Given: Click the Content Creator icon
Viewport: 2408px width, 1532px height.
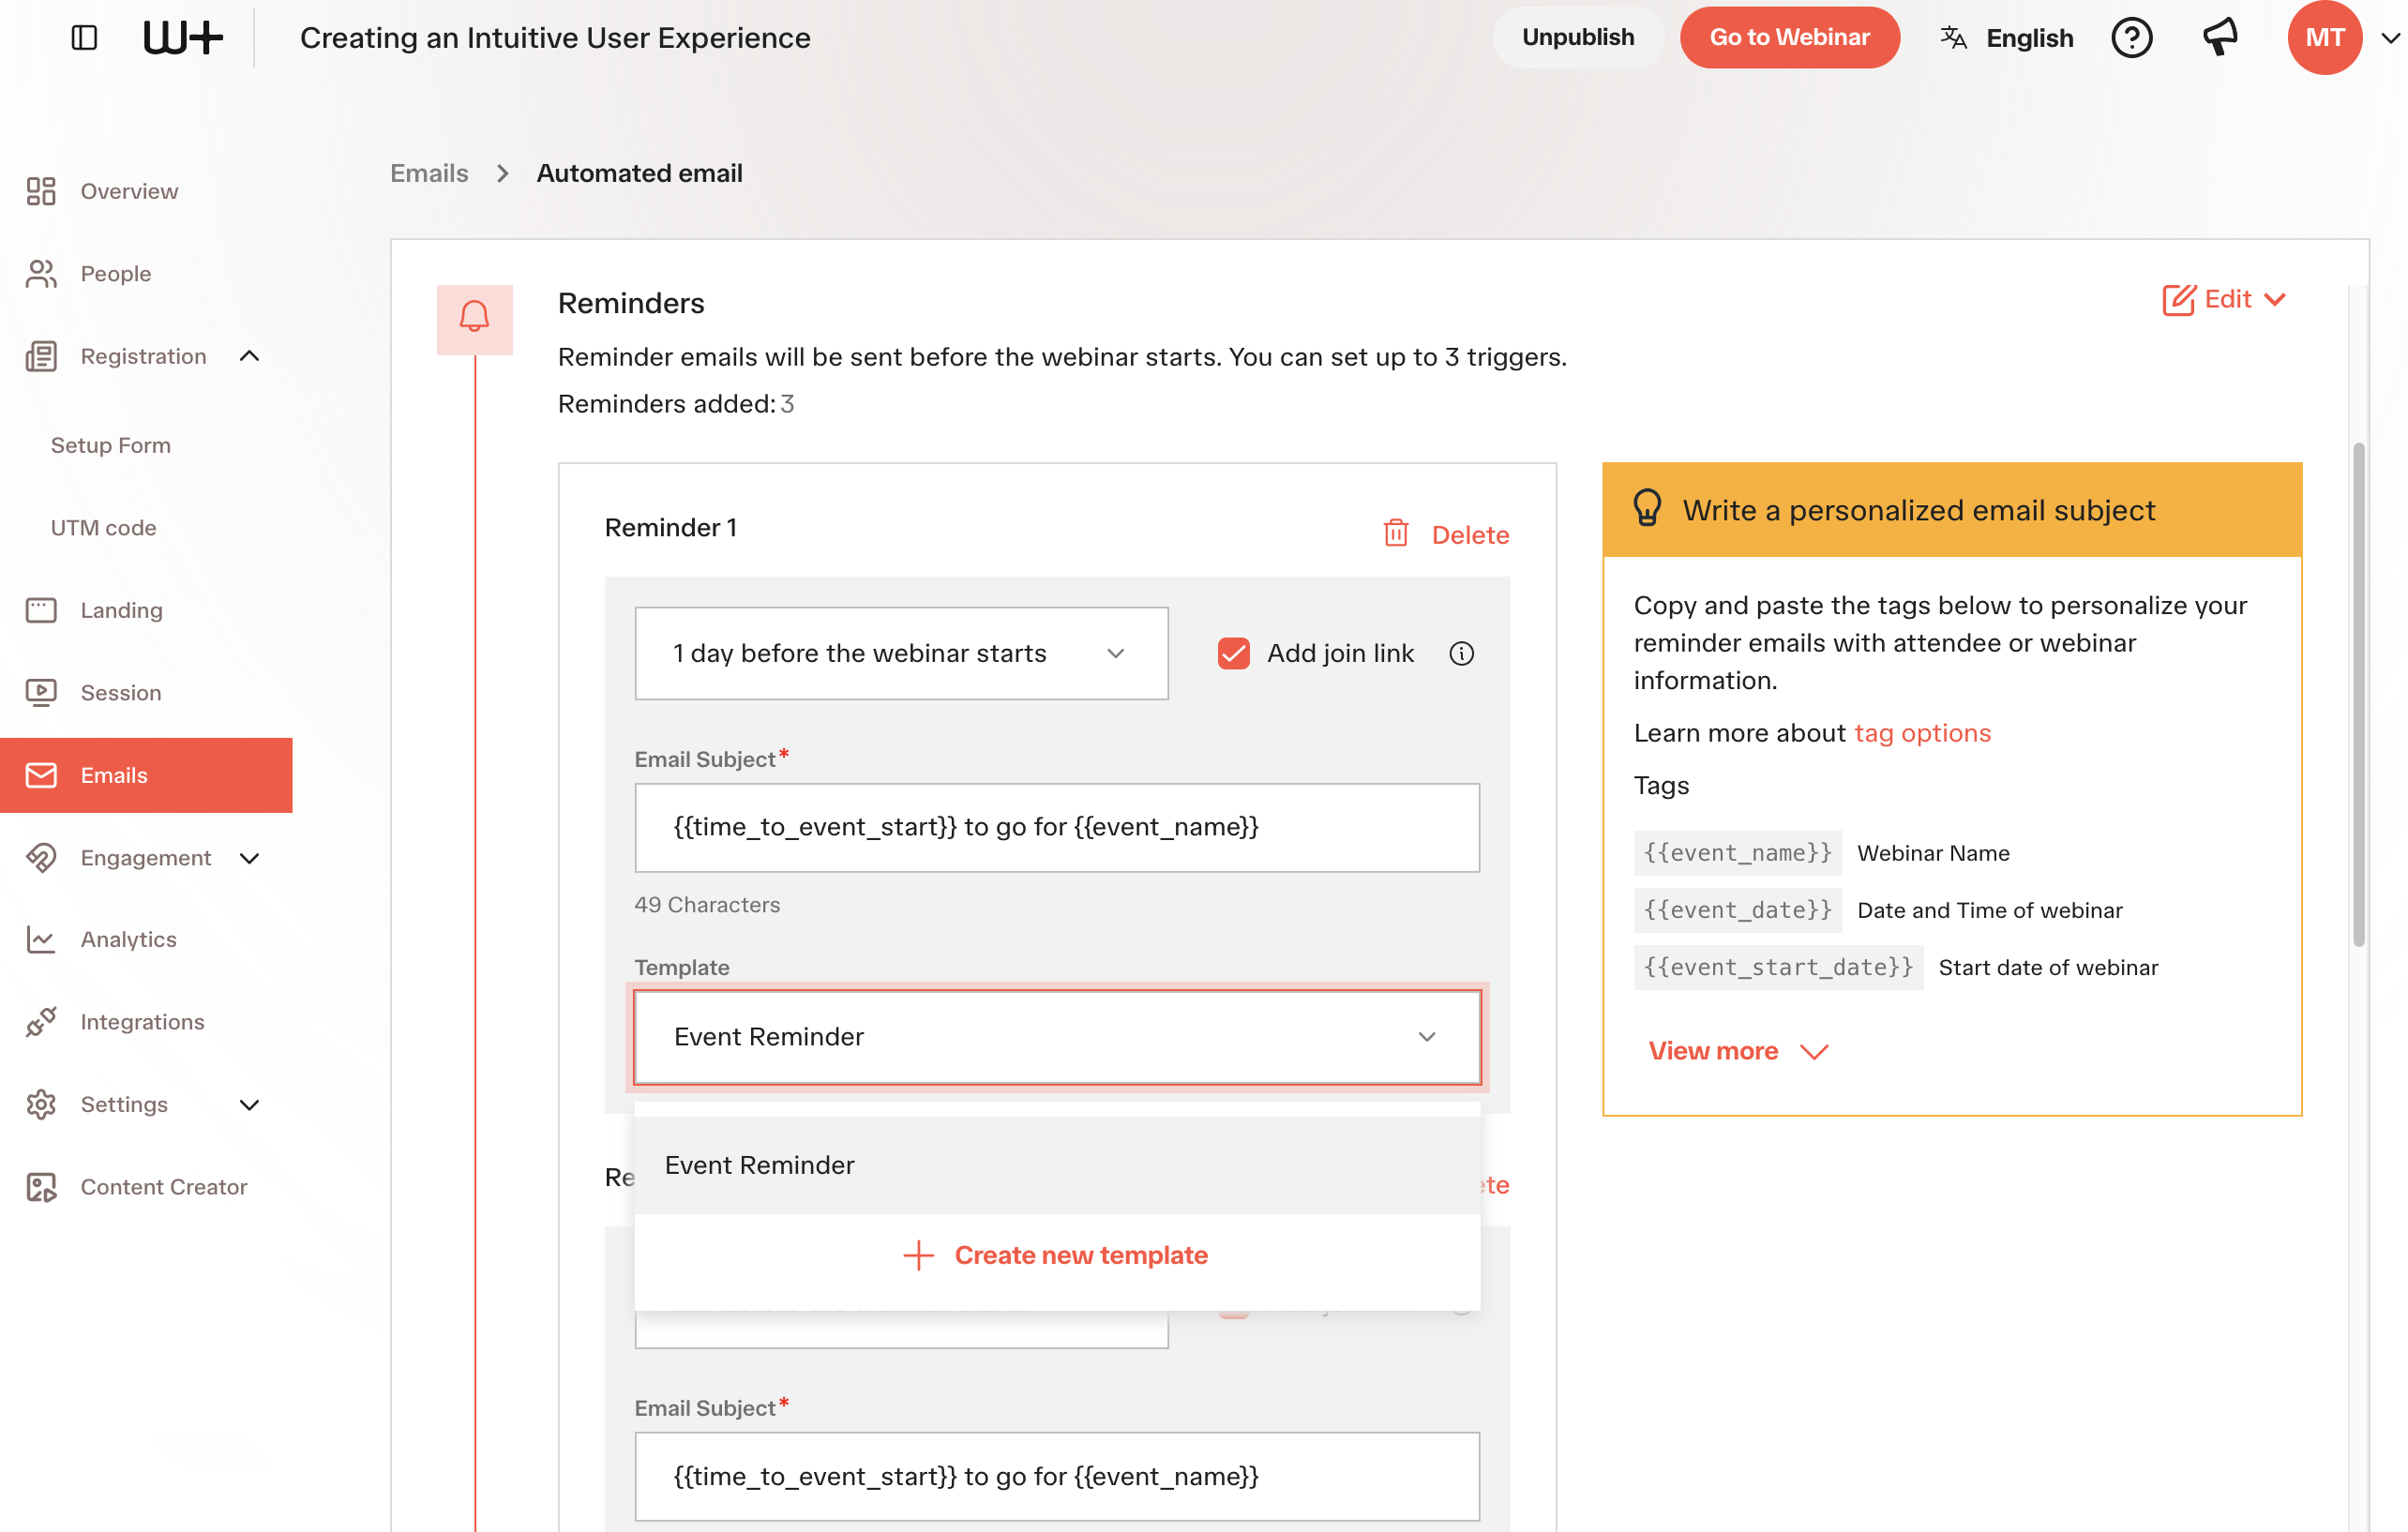Looking at the screenshot, I should (x=41, y=1187).
